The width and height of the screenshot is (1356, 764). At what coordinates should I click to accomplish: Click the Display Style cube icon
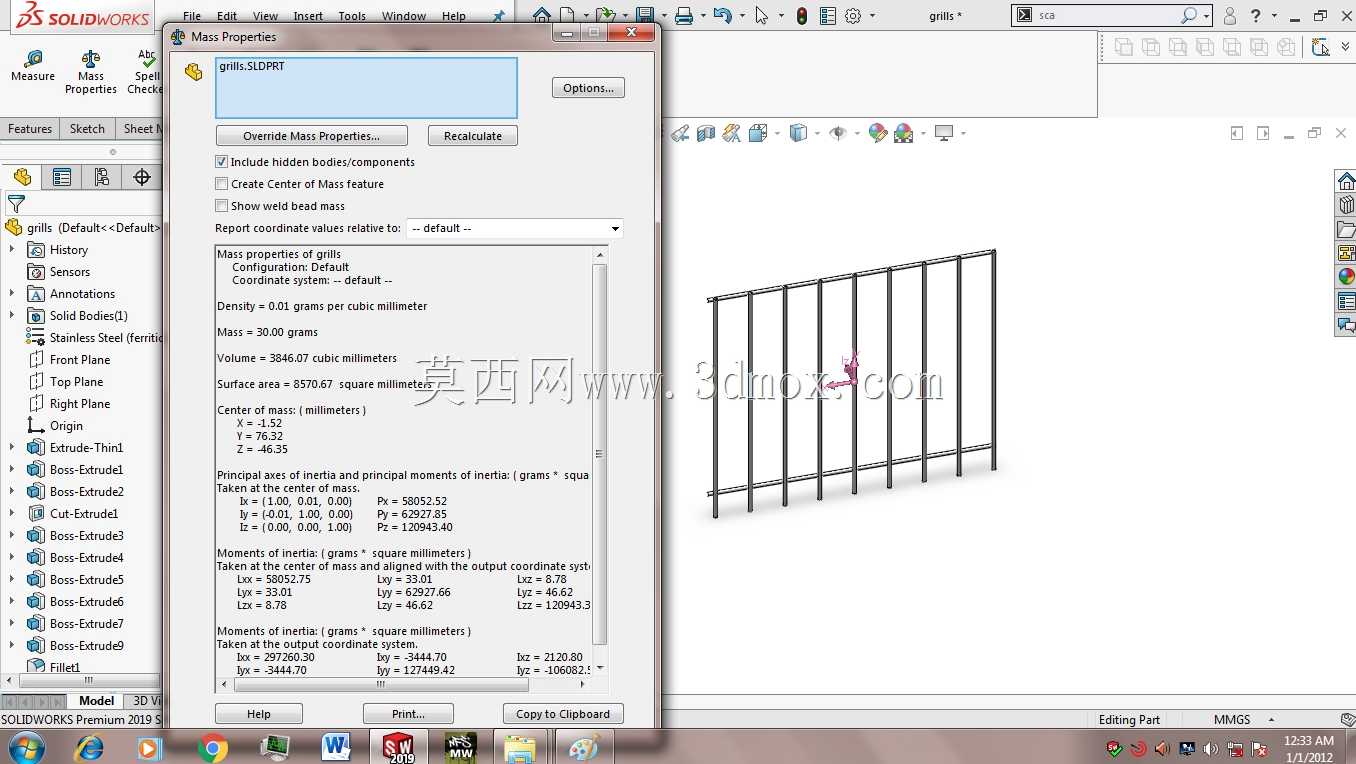coord(798,133)
